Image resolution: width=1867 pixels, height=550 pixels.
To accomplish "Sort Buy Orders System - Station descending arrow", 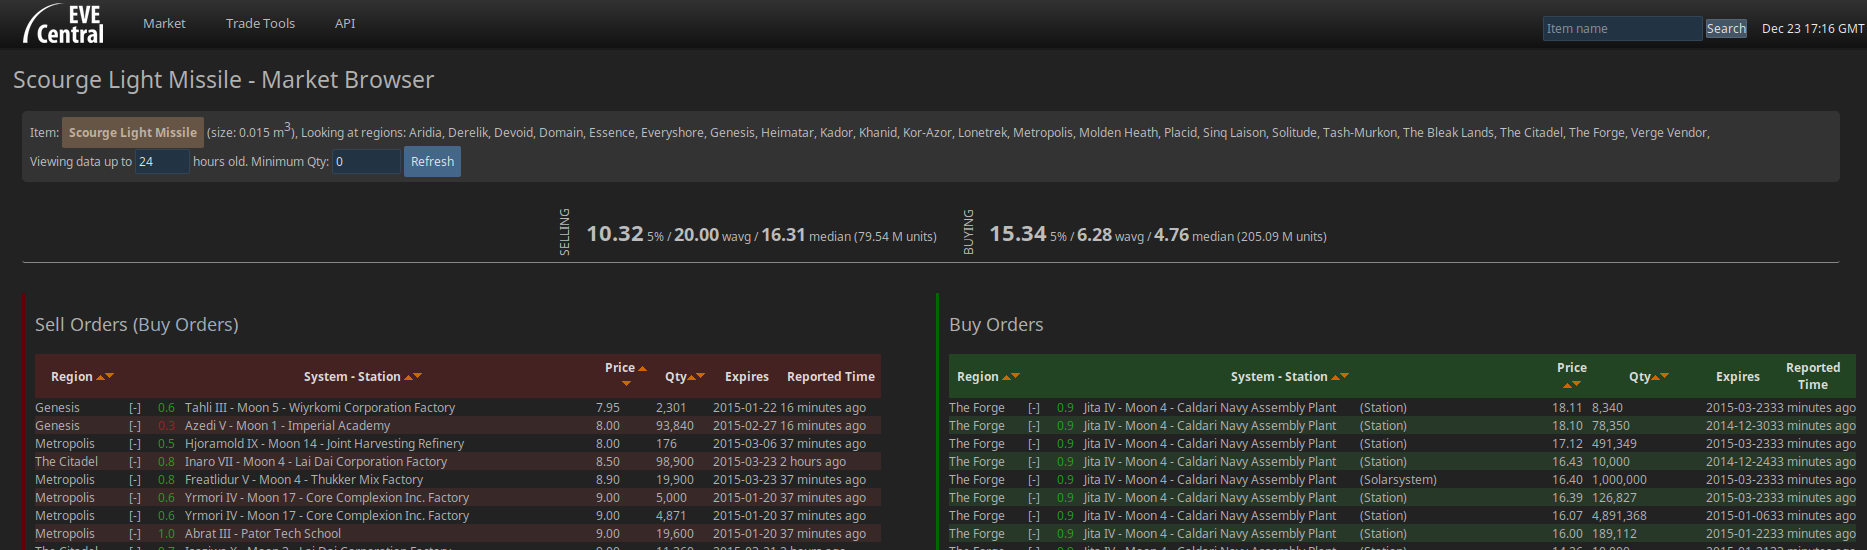I will pos(1345,376).
